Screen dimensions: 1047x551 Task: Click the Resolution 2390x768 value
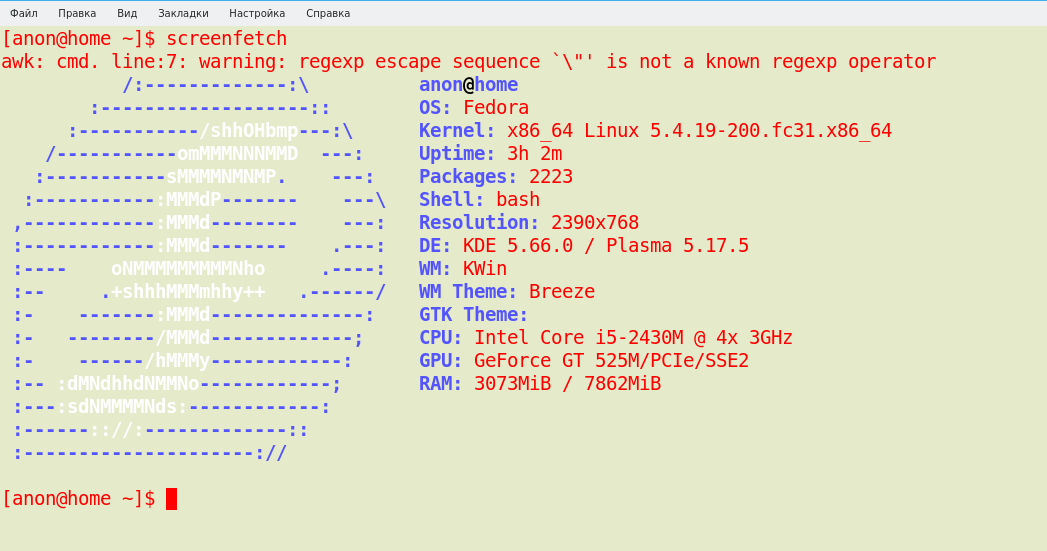click(595, 222)
